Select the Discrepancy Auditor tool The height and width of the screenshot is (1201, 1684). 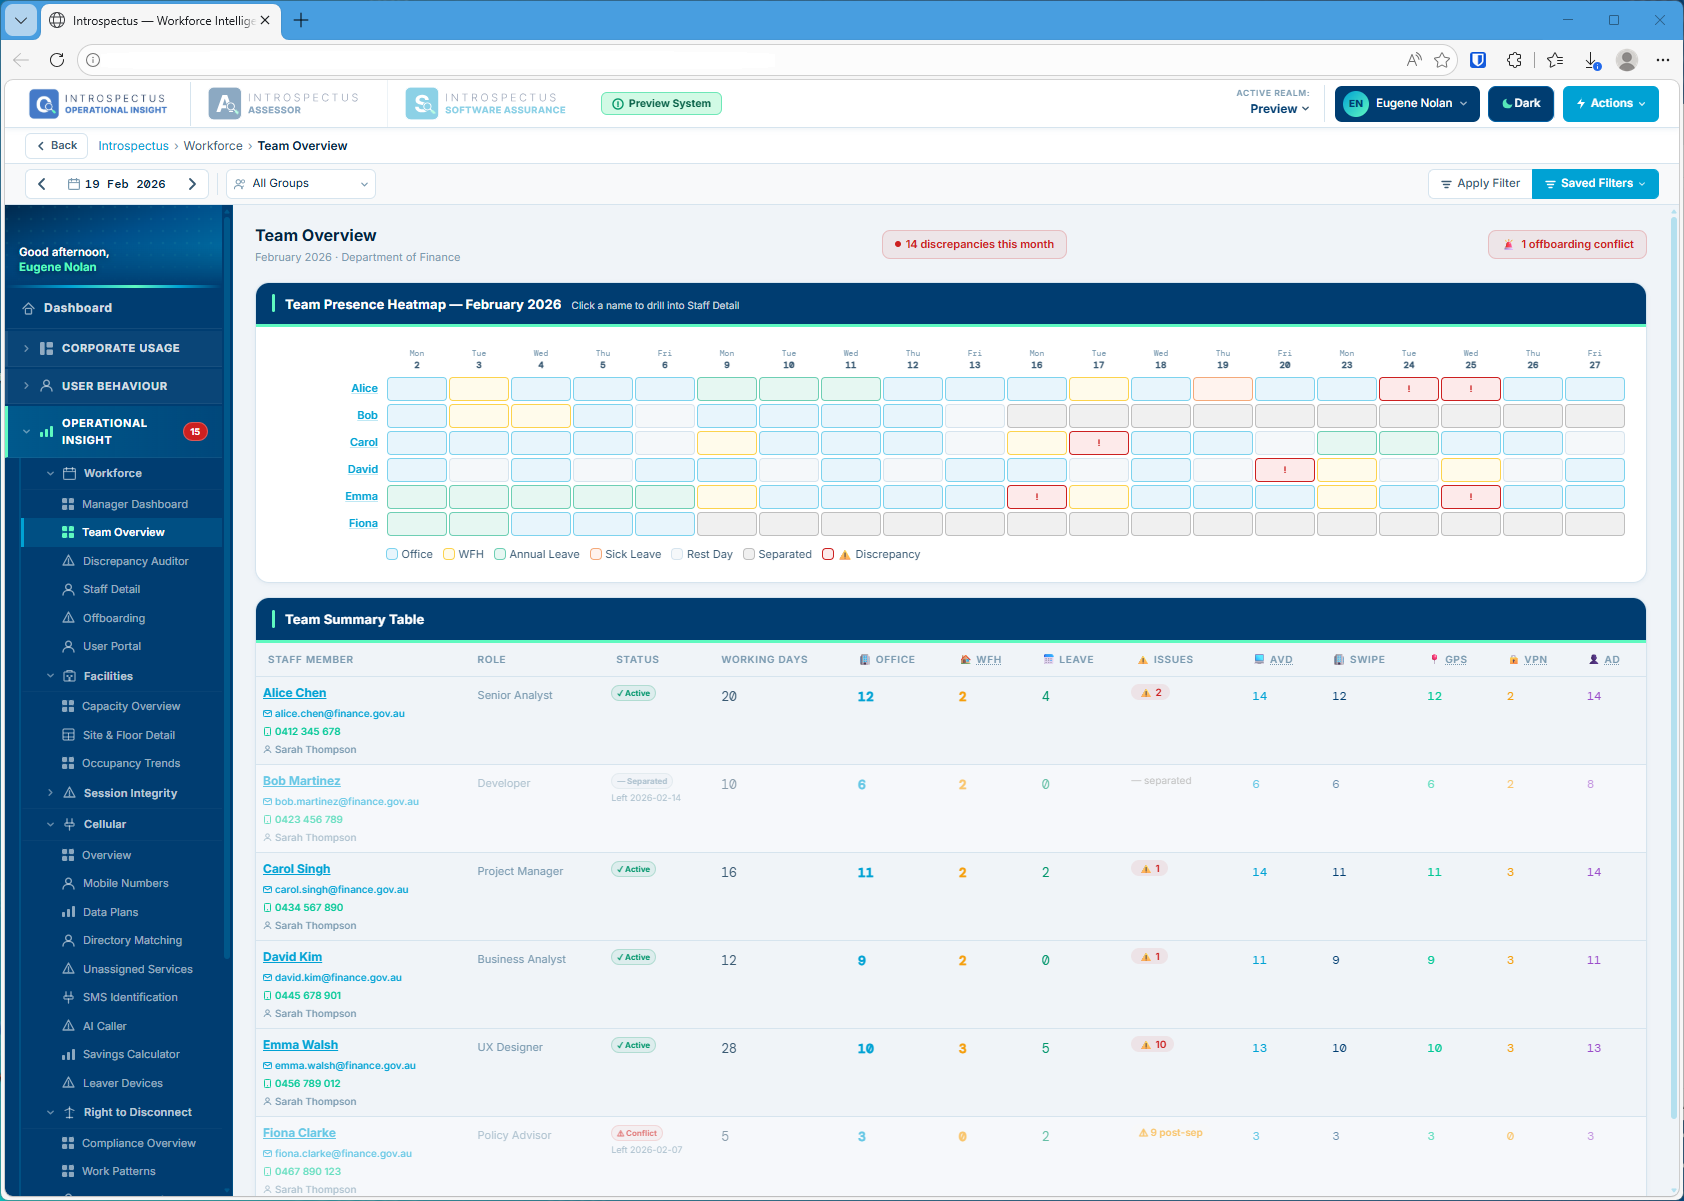pos(137,561)
